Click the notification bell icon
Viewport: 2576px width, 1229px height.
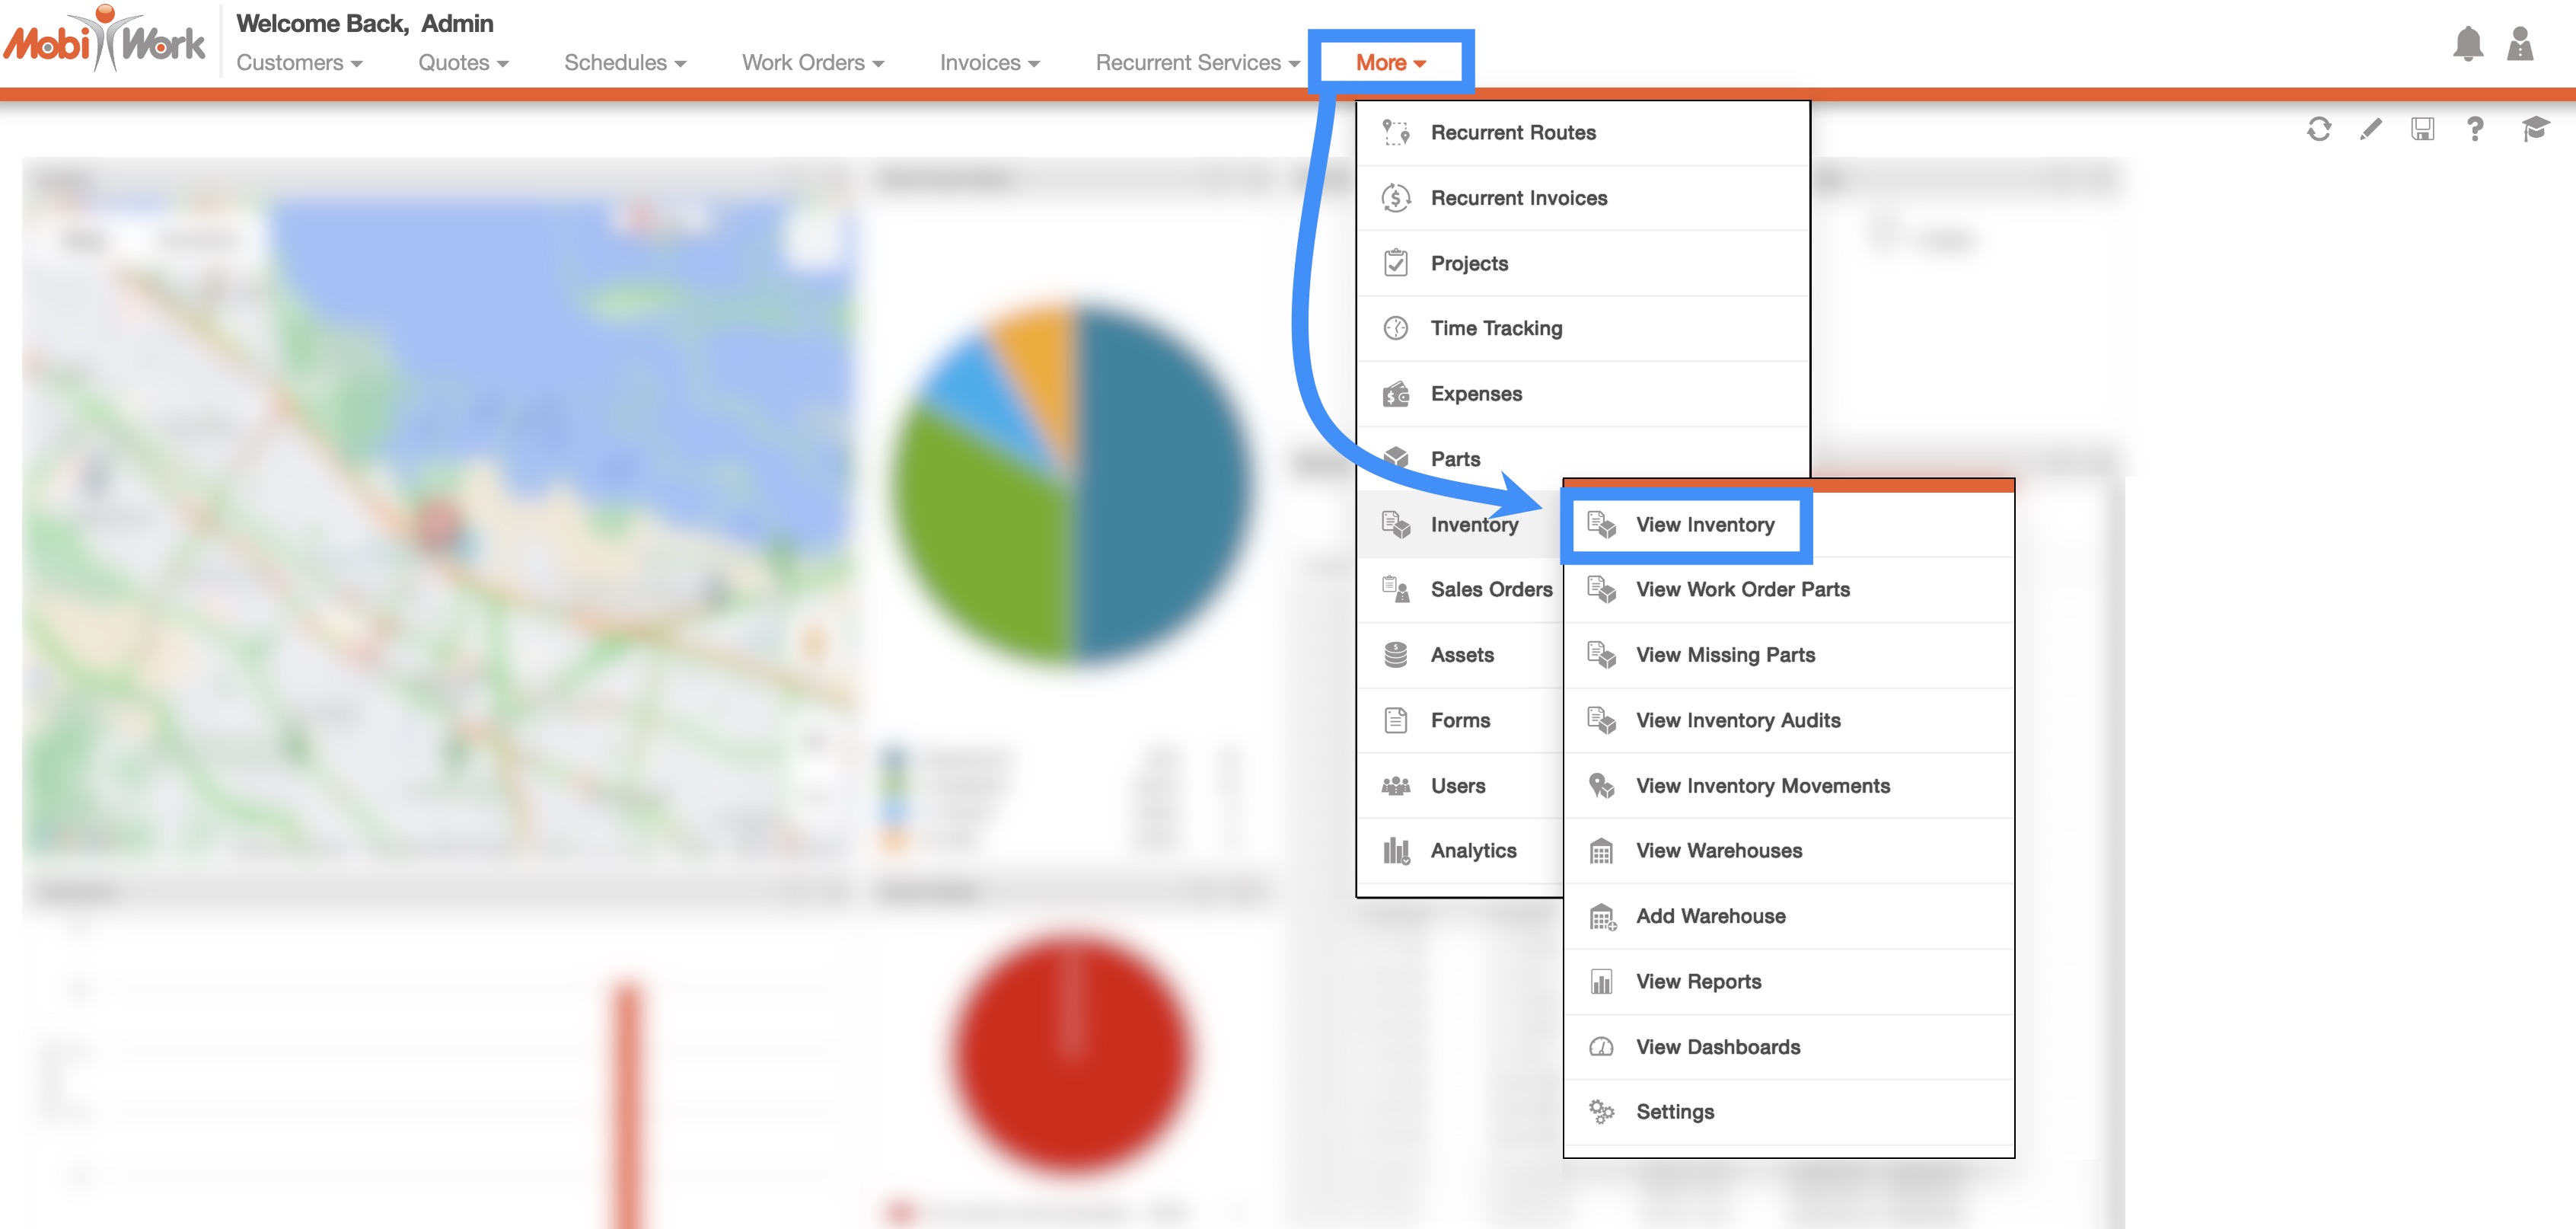(2467, 44)
